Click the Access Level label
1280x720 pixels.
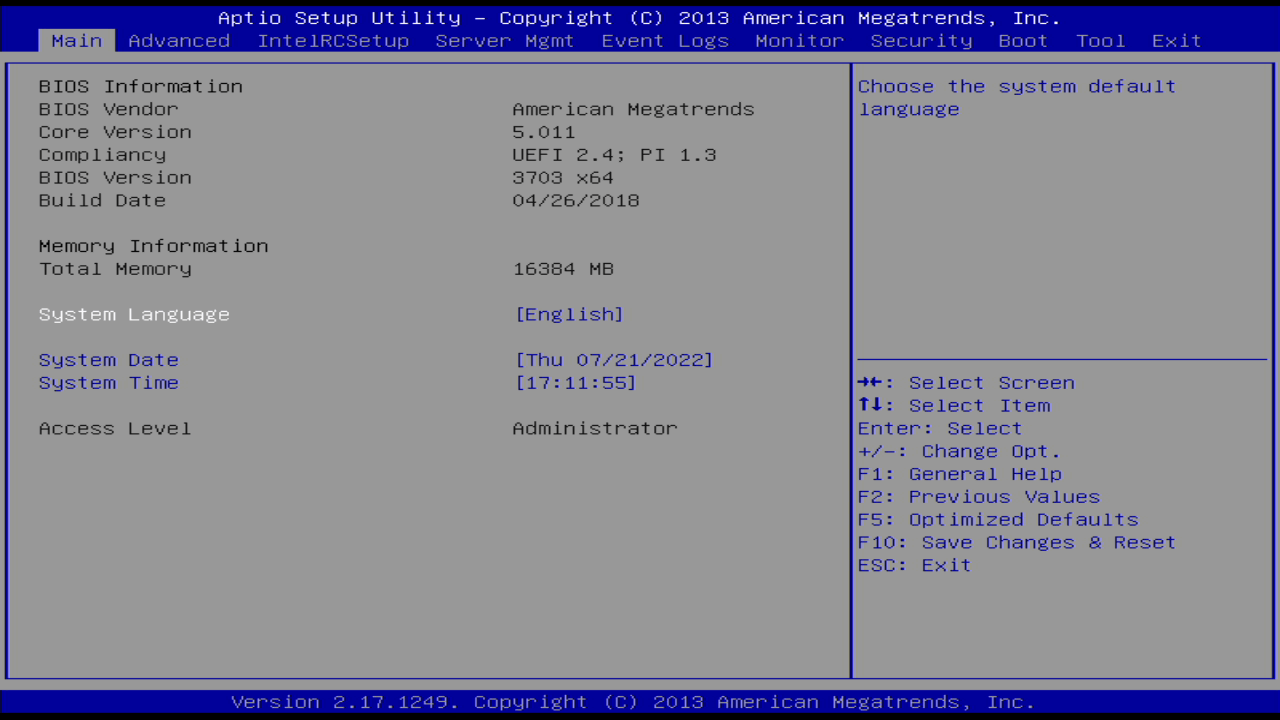[x=115, y=428]
